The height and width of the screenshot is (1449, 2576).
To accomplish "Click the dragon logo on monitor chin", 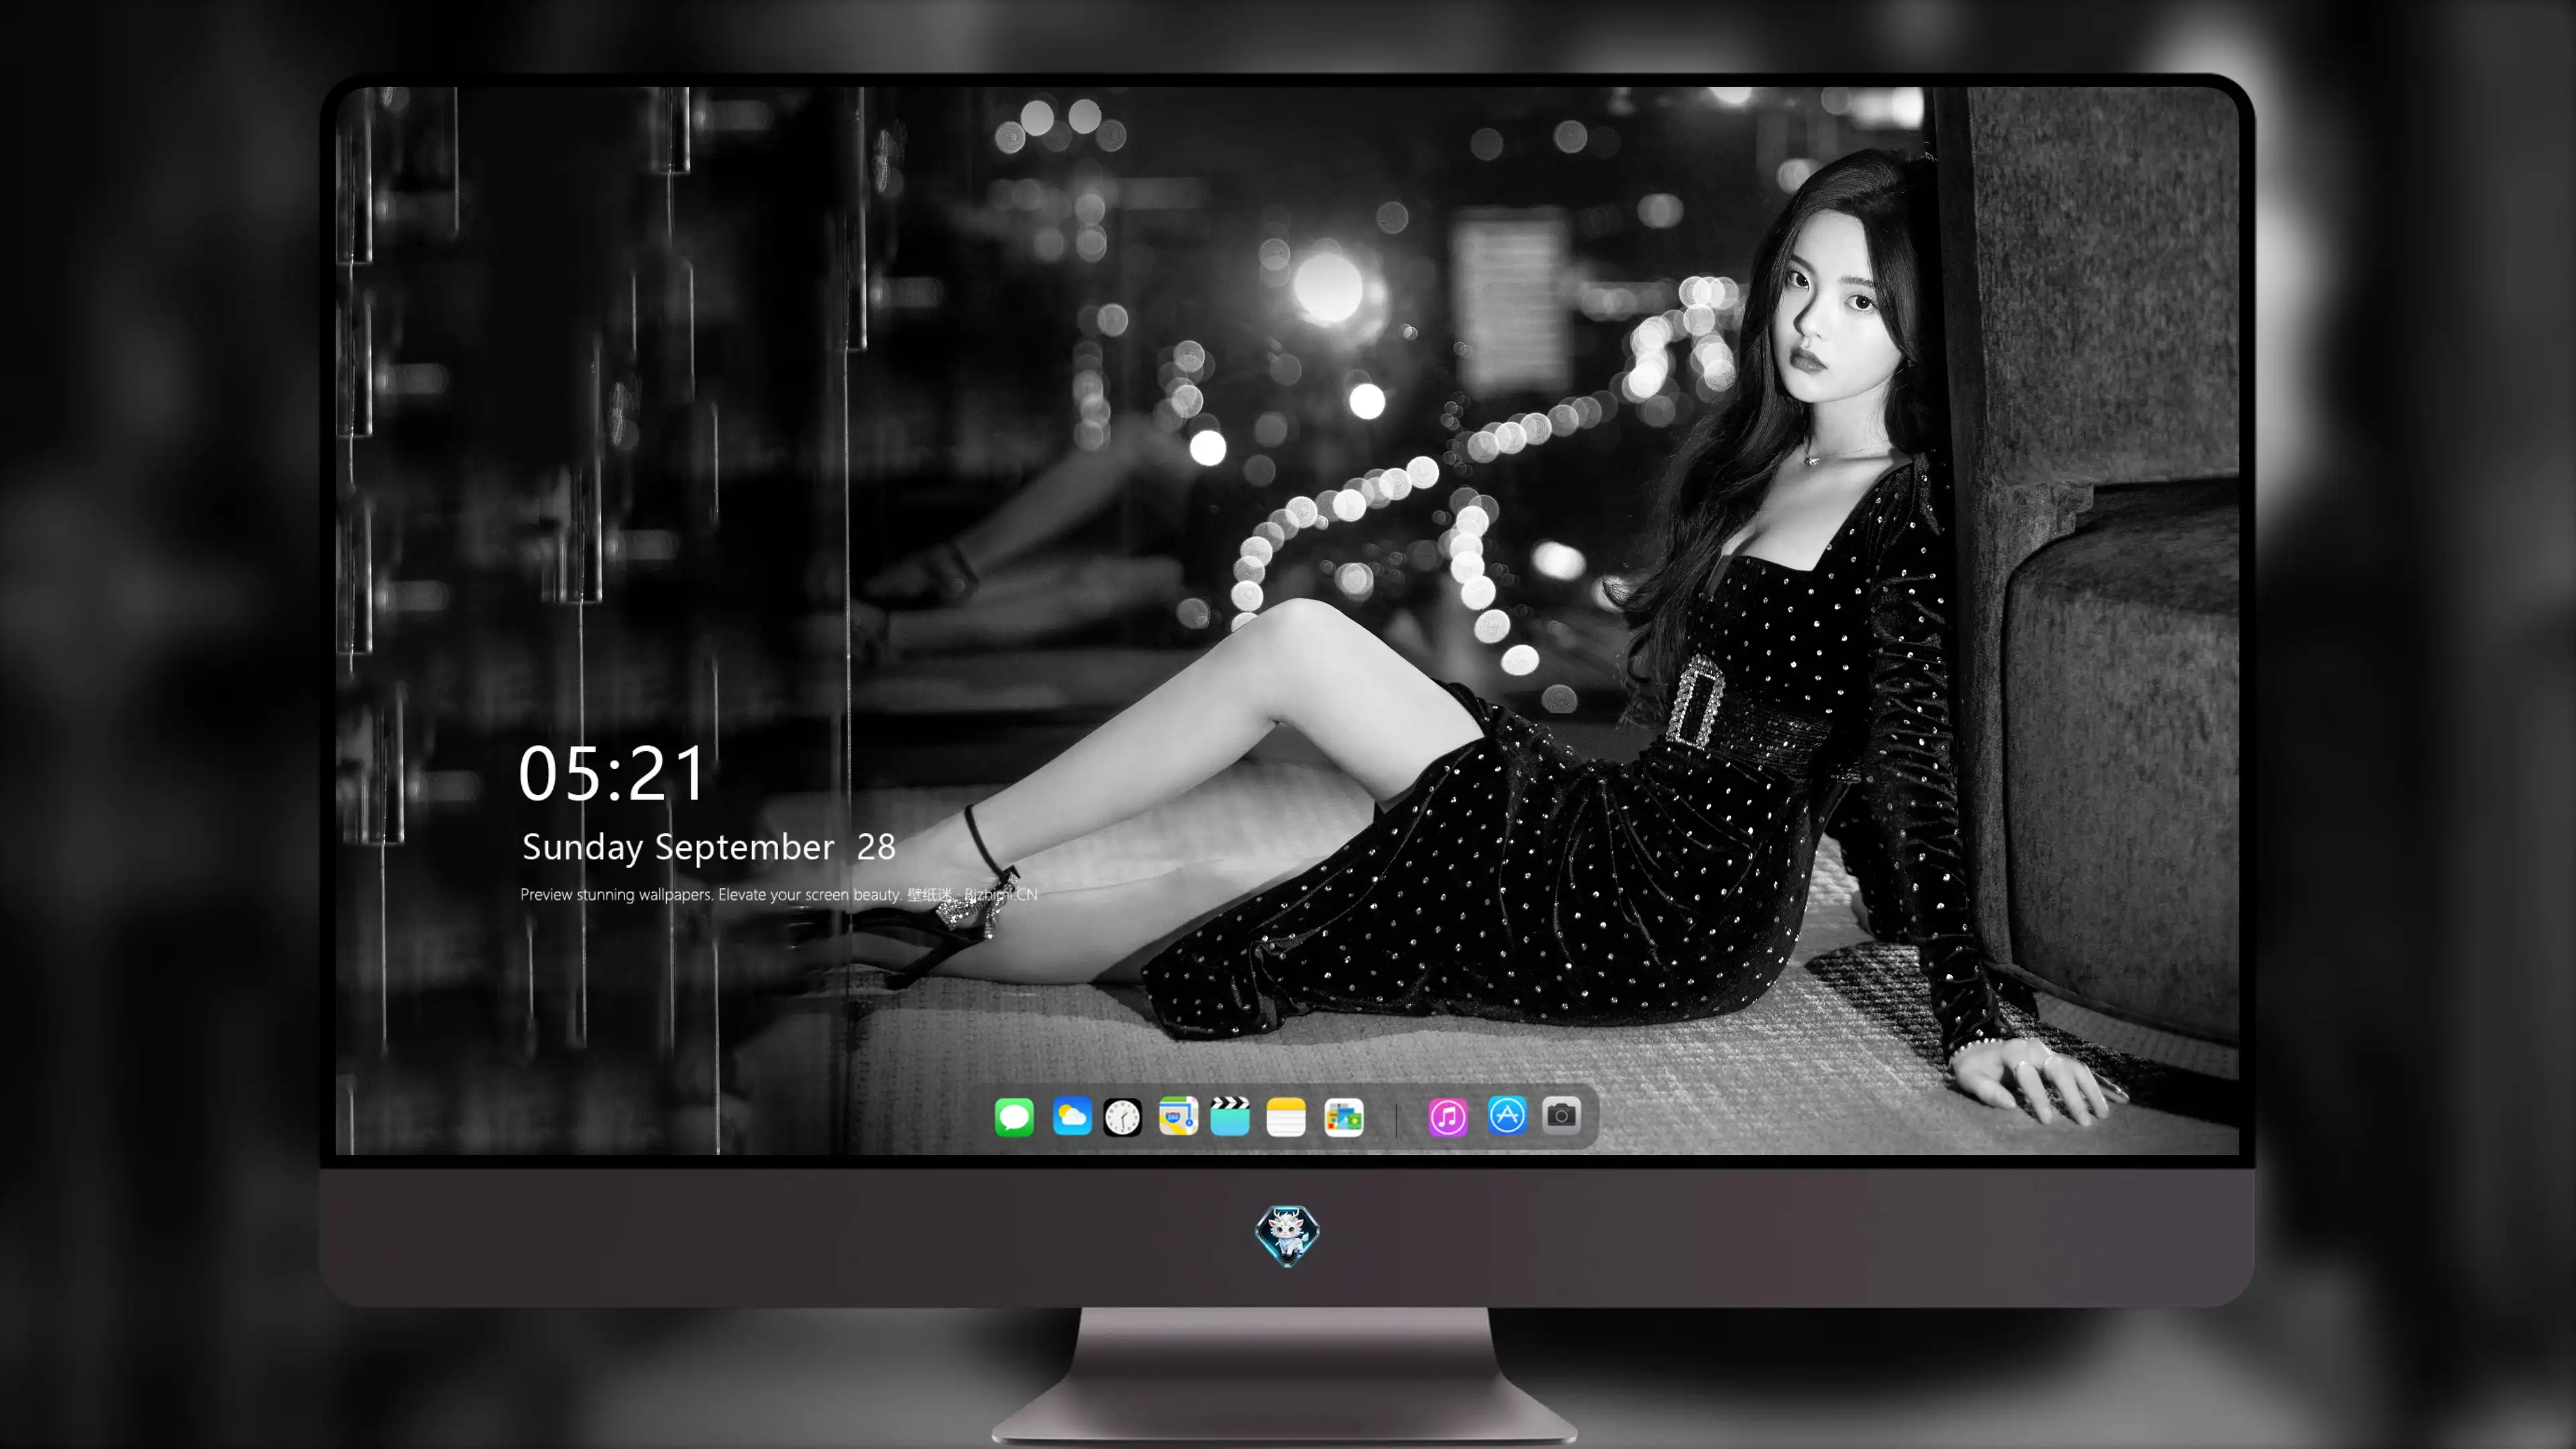I will pos(1287,1236).
